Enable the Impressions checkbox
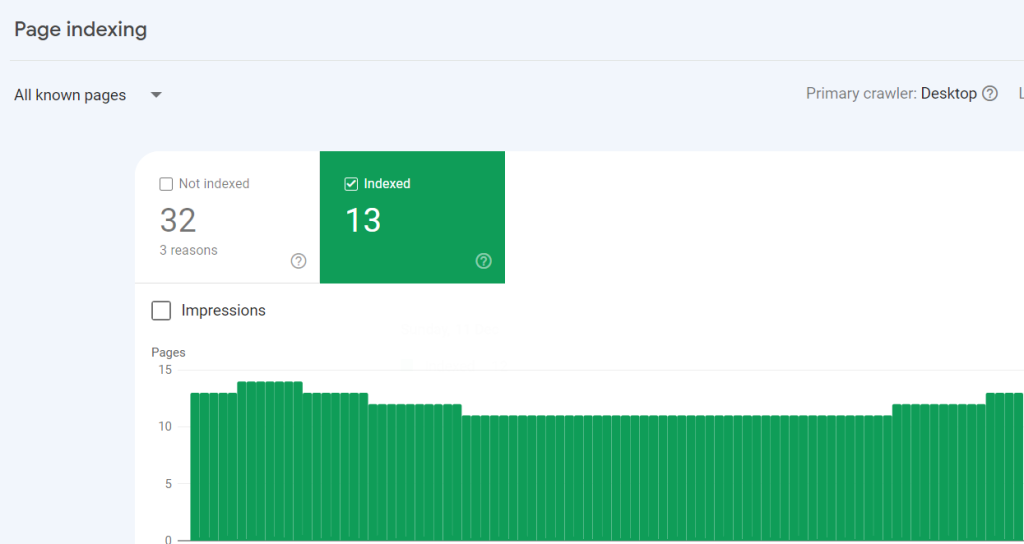The width and height of the screenshot is (1024, 544). 161,311
